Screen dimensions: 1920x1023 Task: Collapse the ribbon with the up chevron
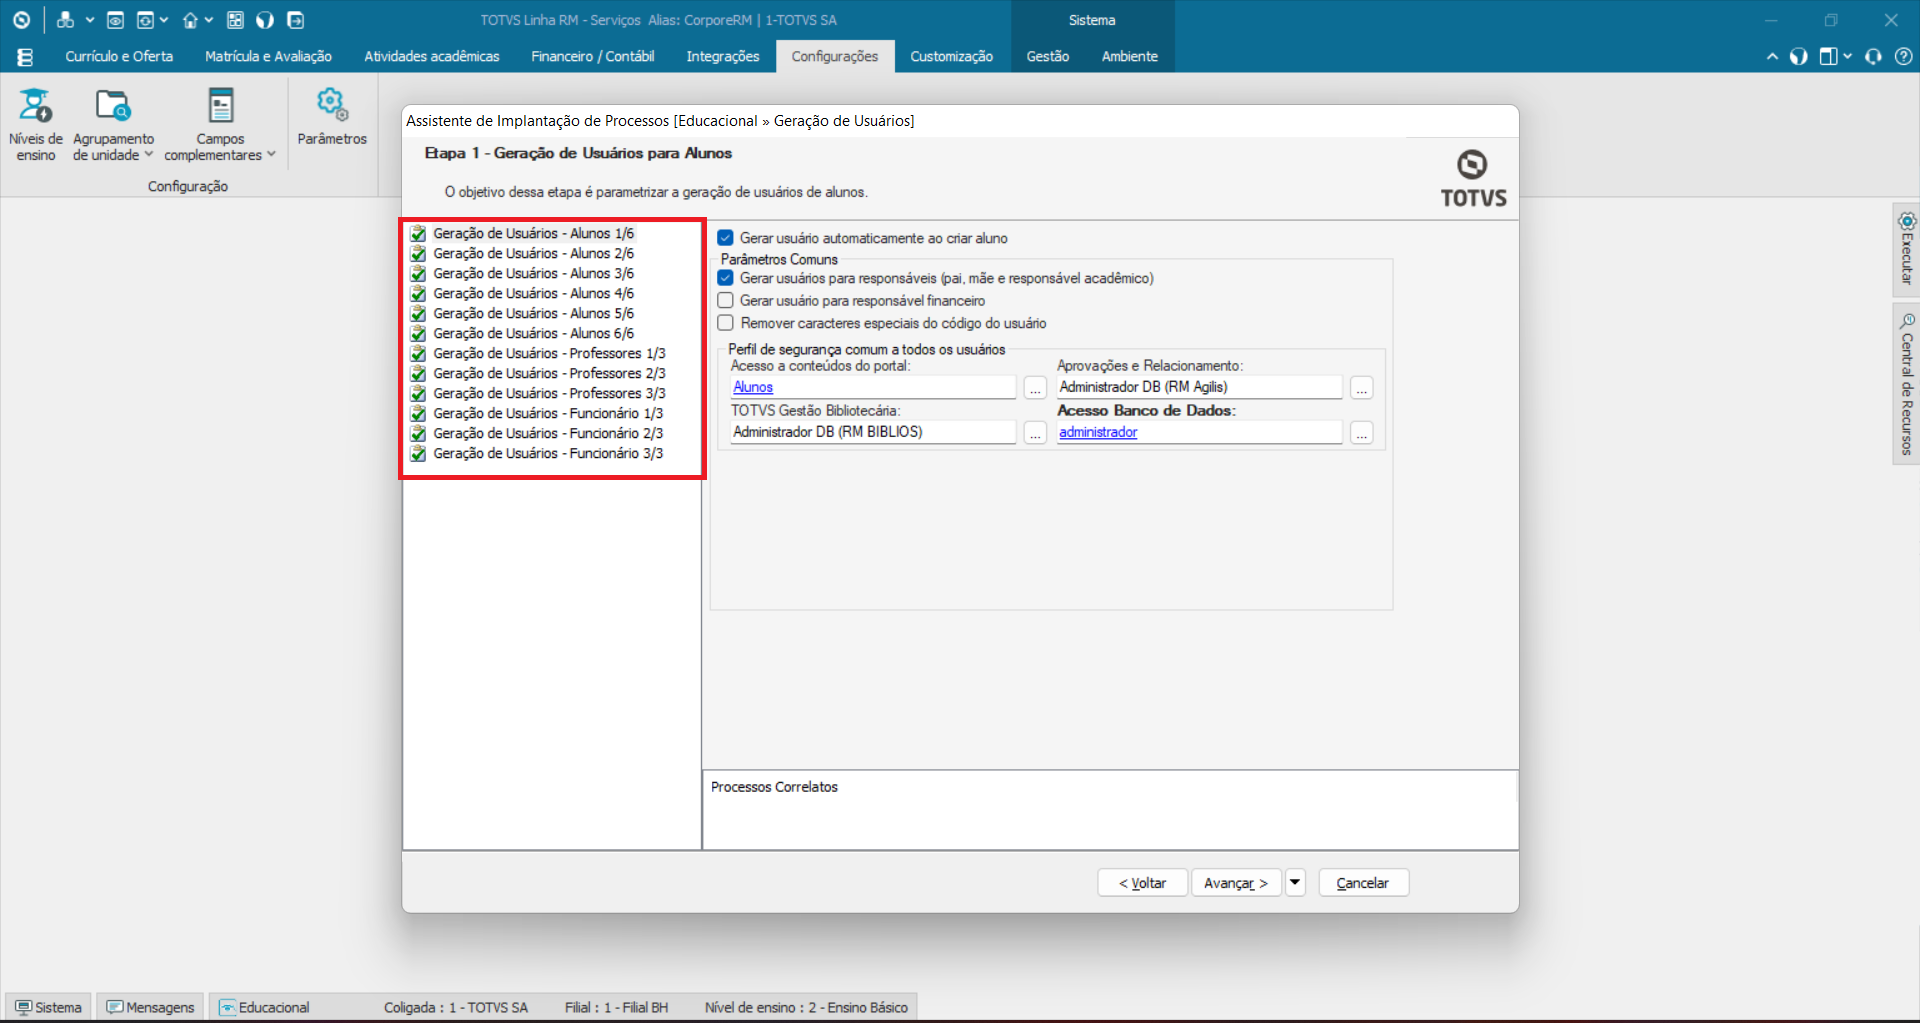click(x=1772, y=57)
